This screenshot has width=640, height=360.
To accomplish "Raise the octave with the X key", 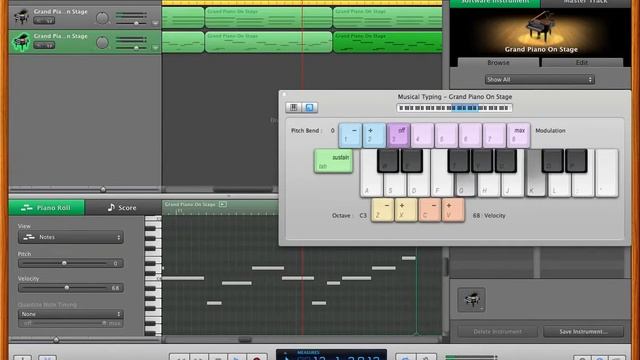I will pyautogui.click(x=406, y=210).
